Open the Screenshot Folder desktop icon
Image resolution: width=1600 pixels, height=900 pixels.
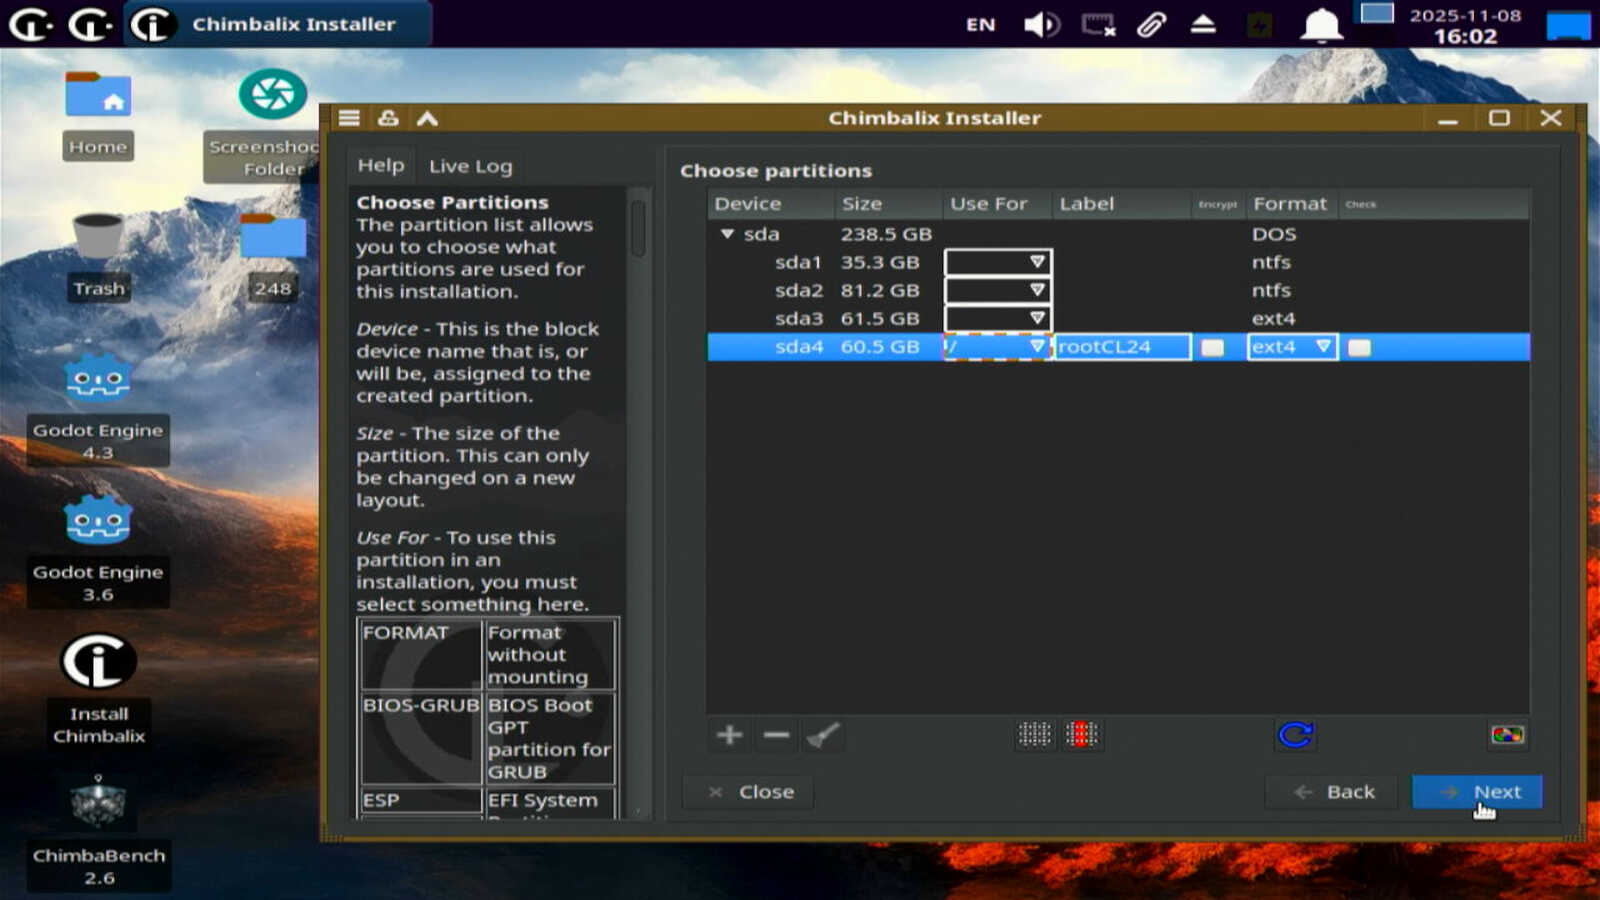[272, 124]
